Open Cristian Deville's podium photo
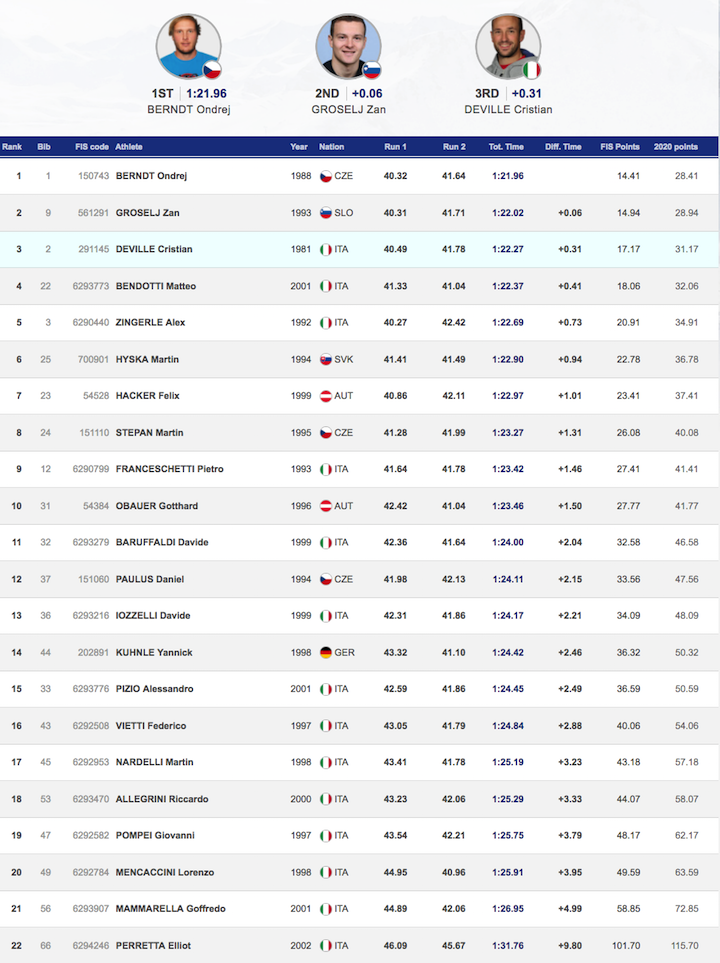Screen dimensions: 720x963 click(508, 47)
